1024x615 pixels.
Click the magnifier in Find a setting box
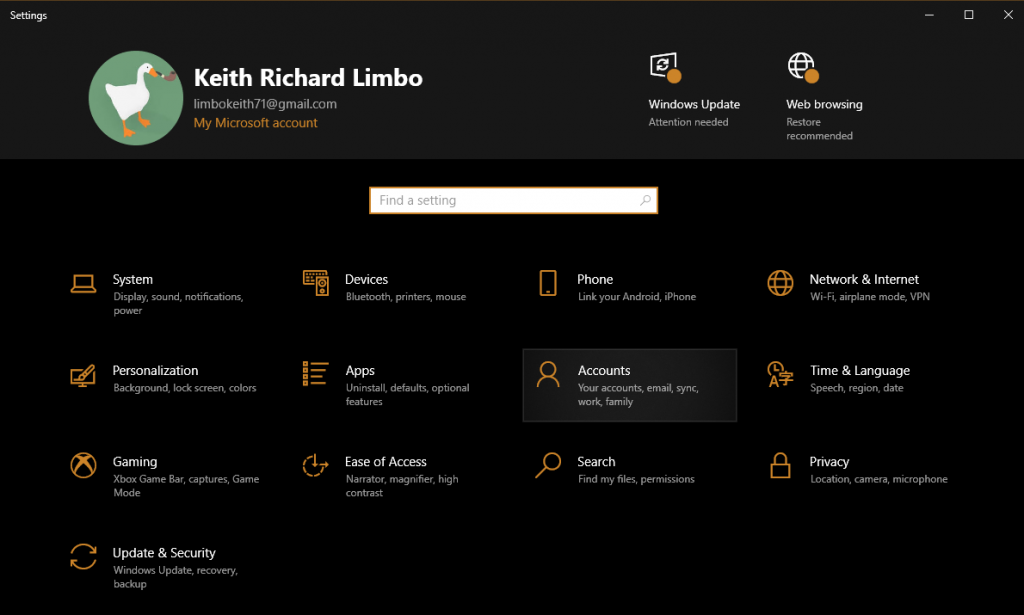point(645,200)
